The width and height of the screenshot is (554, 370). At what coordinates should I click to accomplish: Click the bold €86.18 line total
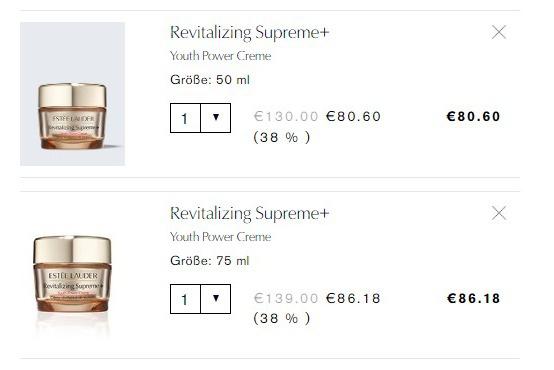click(x=473, y=298)
